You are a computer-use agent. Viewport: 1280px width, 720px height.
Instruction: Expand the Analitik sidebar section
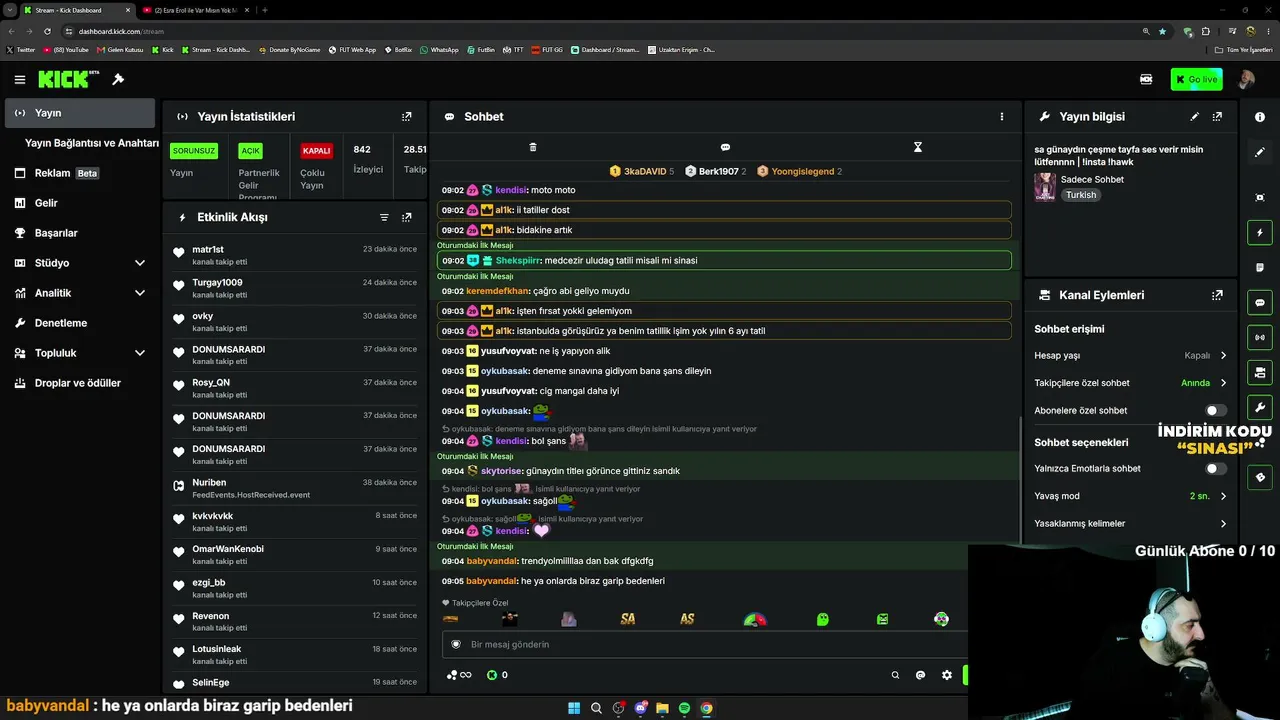click(x=140, y=293)
